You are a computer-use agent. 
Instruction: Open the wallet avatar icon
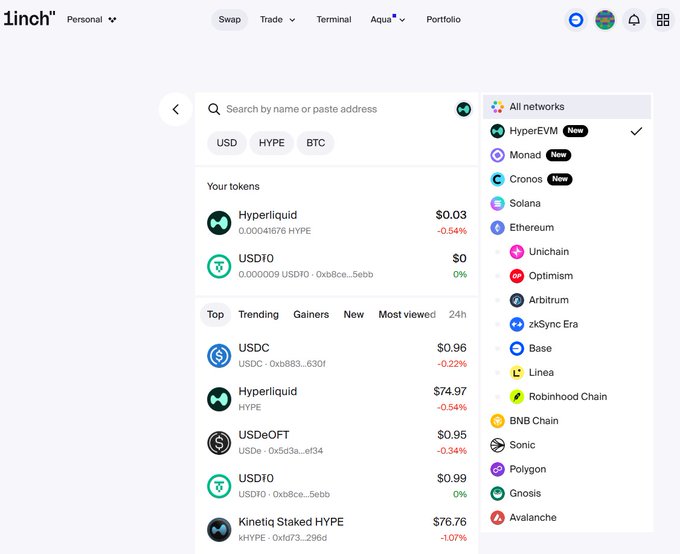tap(605, 20)
